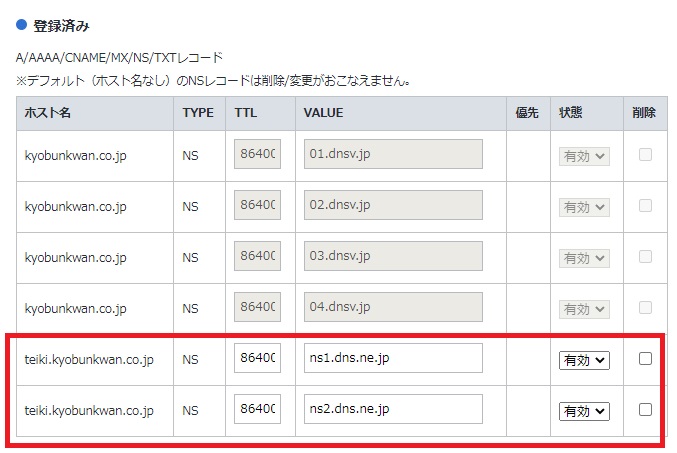This screenshot has width=677, height=453.
Task: Click the blue bullet beside 登録済み
Action: (21, 23)
